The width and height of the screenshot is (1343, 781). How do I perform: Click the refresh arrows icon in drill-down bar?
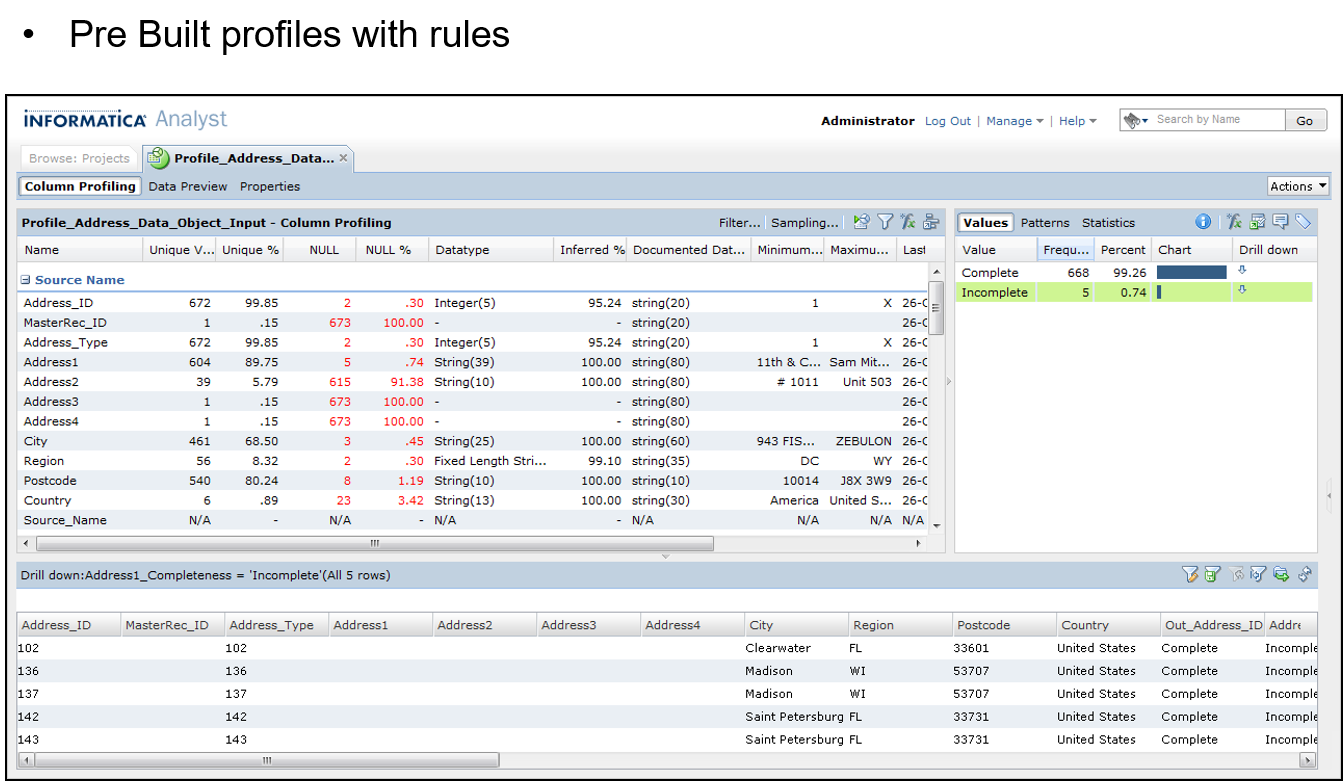pyautogui.click(x=1304, y=574)
